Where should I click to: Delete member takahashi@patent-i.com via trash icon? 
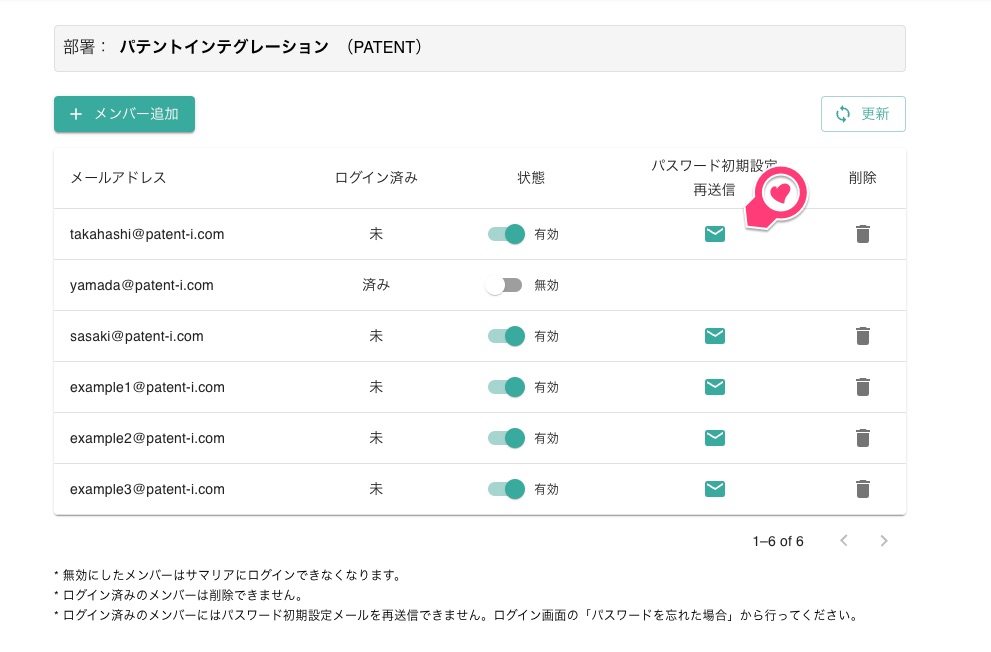point(863,234)
